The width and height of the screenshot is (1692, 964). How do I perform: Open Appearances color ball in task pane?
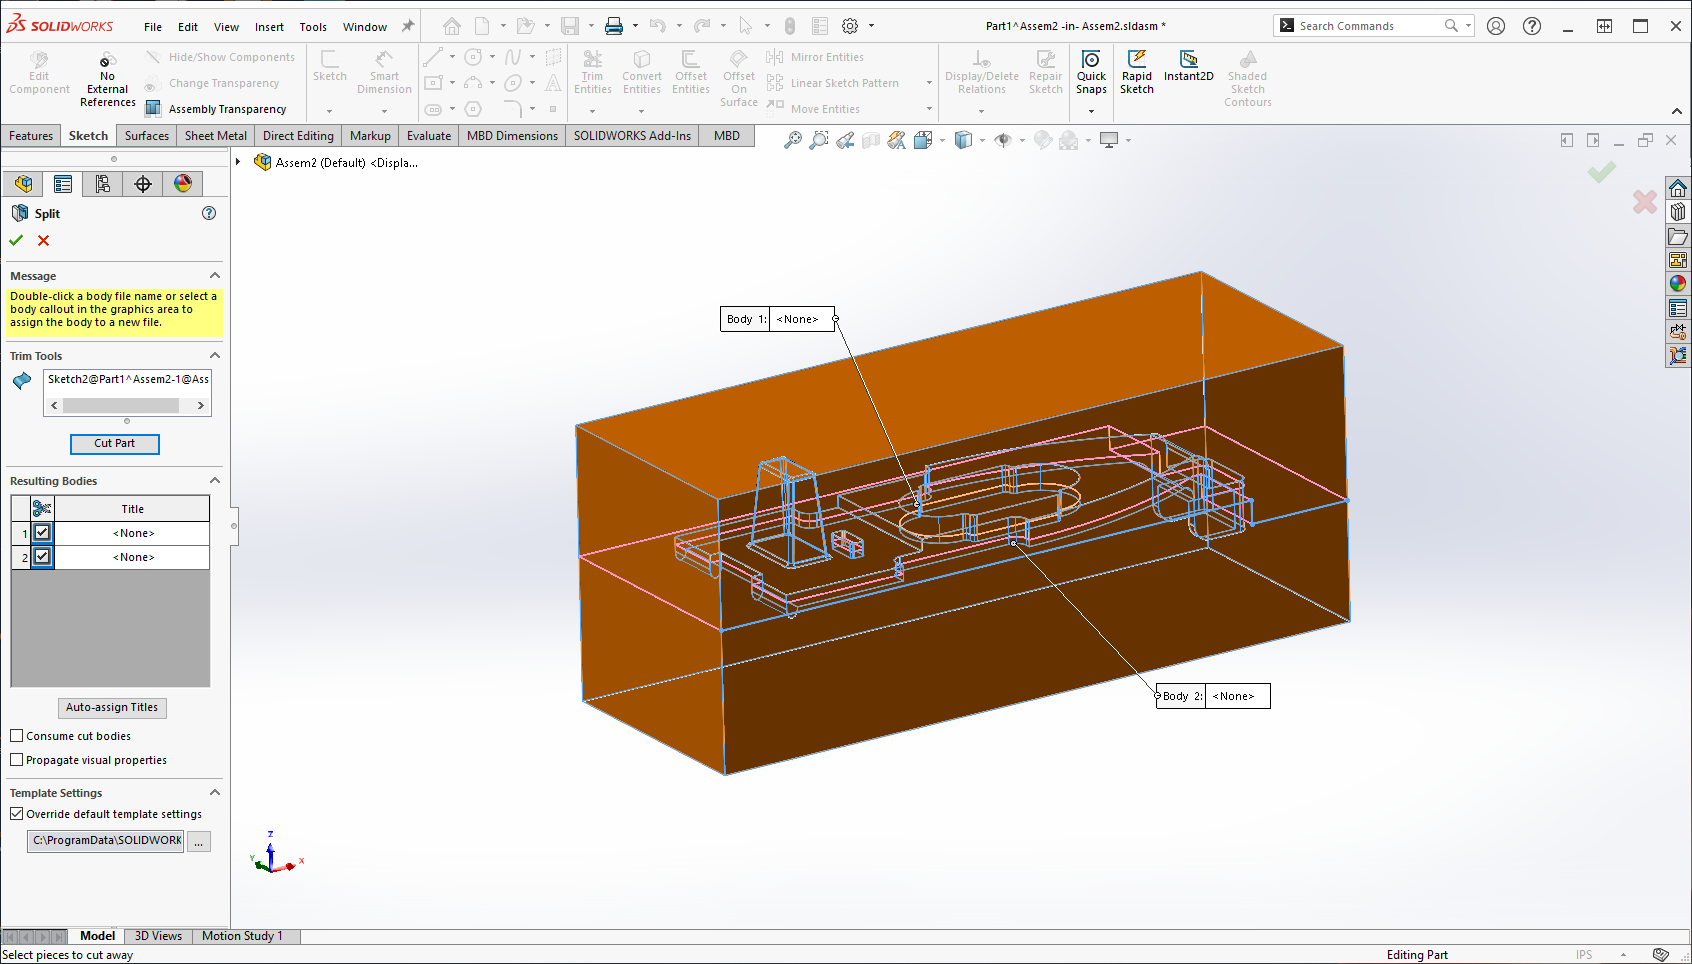(x=1678, y=284)
